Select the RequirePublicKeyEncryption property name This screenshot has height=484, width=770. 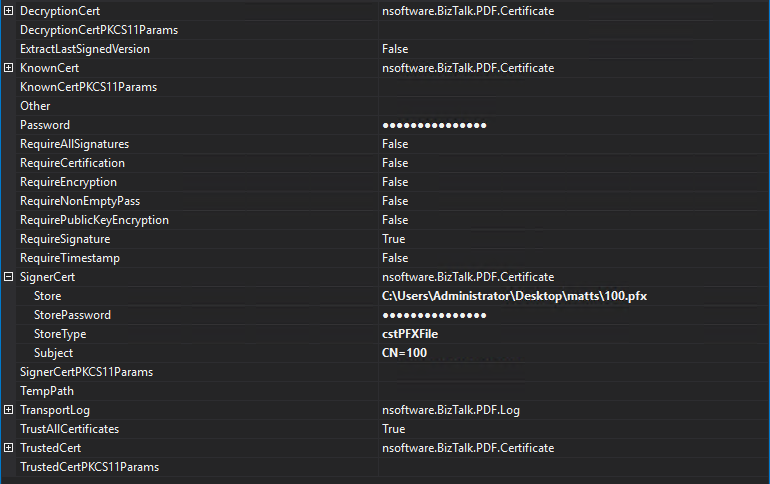coord(94,220)
